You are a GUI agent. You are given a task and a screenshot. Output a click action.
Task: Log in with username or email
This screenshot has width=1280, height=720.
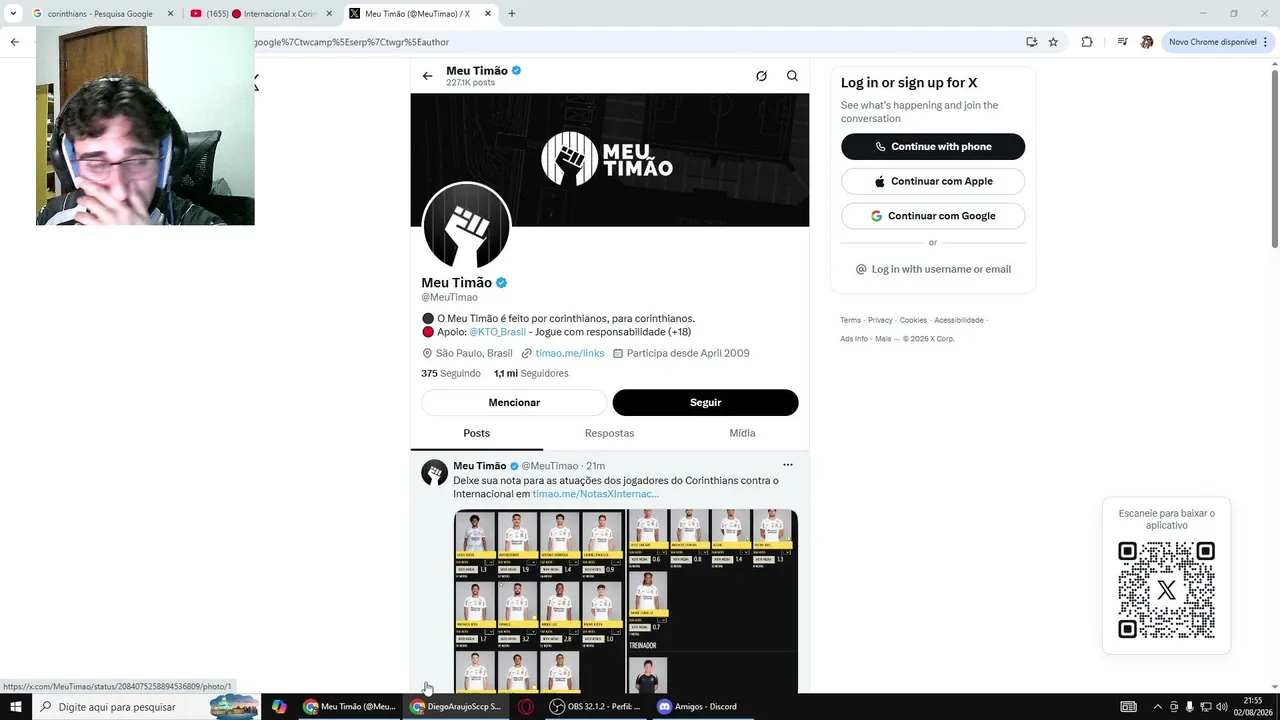coord(933,269)
